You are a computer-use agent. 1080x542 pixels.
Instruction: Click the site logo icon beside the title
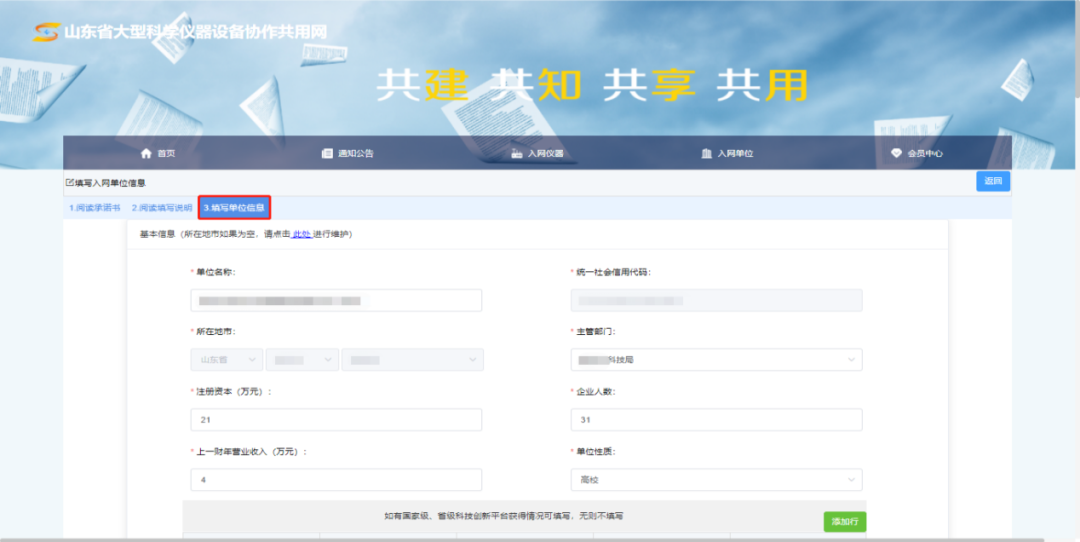click(x=46, y=32)
